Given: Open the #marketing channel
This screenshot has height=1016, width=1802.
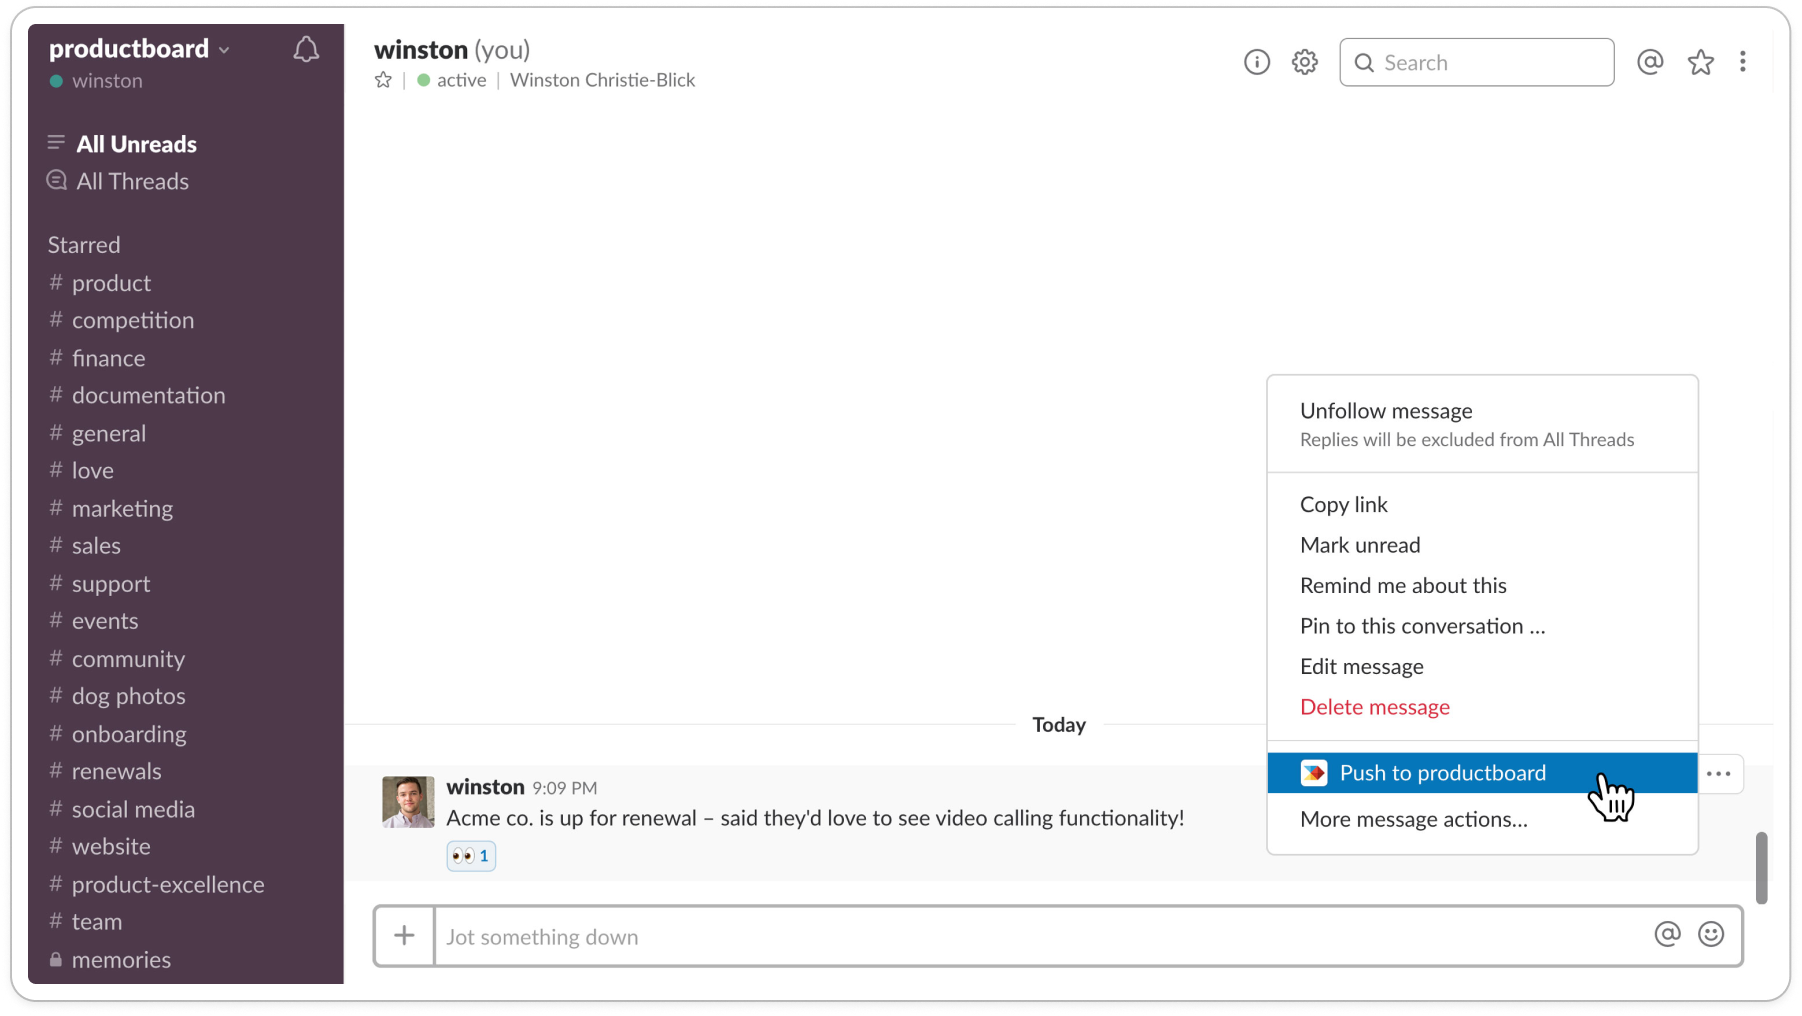Looking at the screenshot, I should coord(111,508).
